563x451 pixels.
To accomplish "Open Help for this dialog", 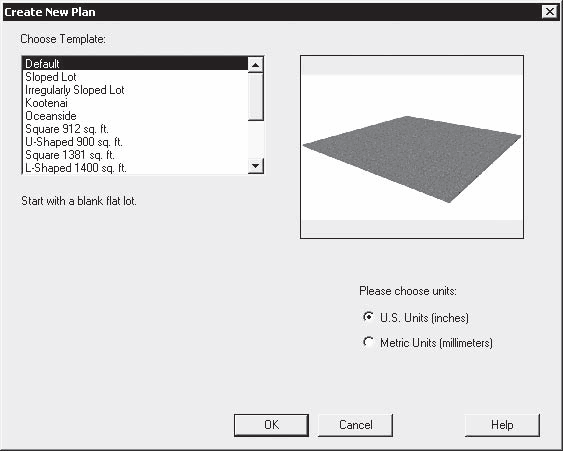I will [502, 425].
